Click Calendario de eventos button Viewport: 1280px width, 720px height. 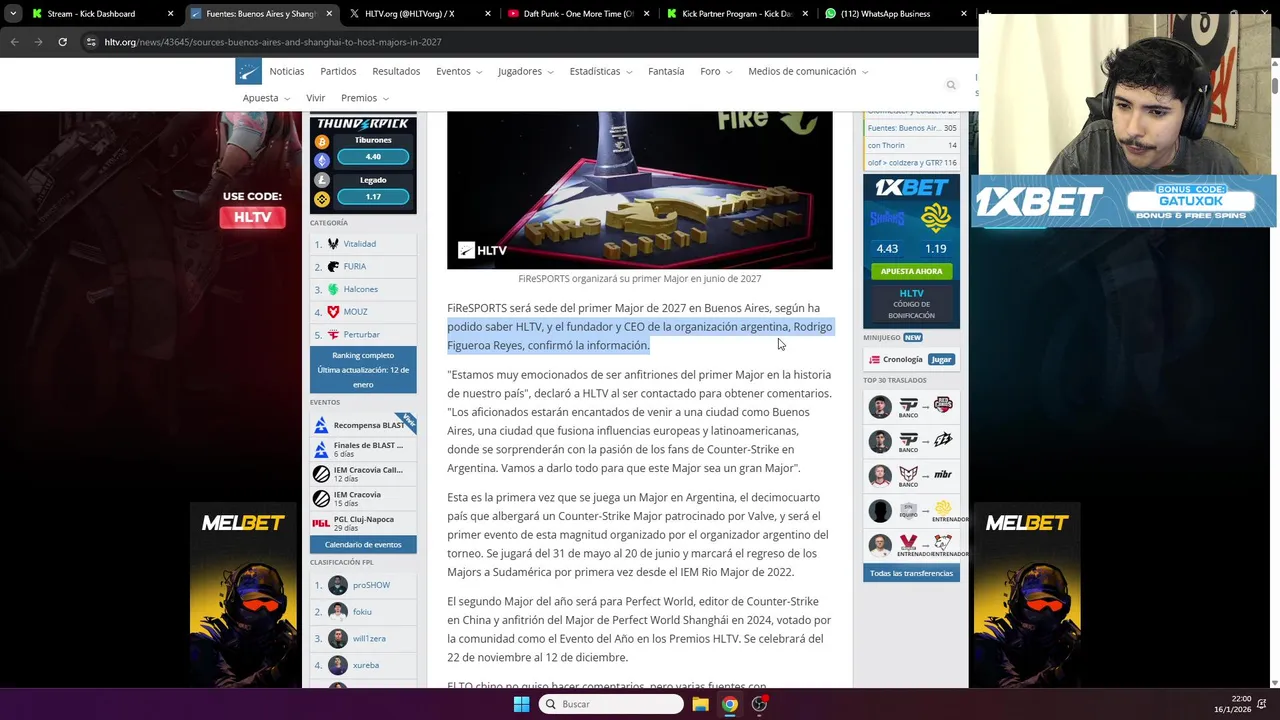(x=363, y=545)
